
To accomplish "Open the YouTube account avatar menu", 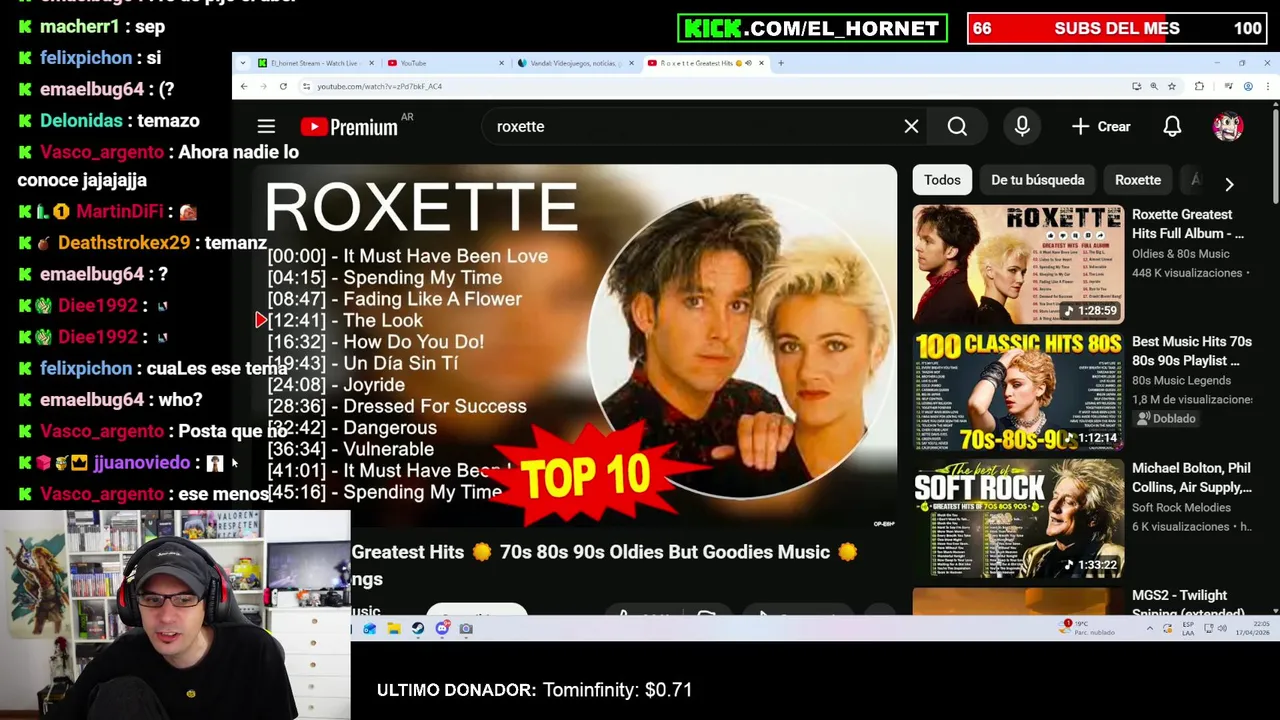I will [1228, 127].
